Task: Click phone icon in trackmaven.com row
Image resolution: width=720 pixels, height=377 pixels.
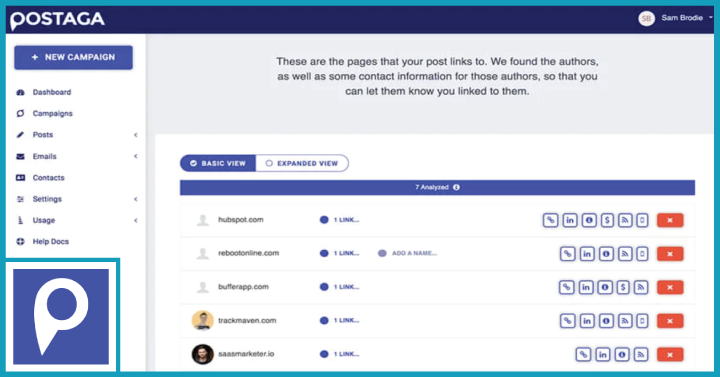Action: [642, 321]
